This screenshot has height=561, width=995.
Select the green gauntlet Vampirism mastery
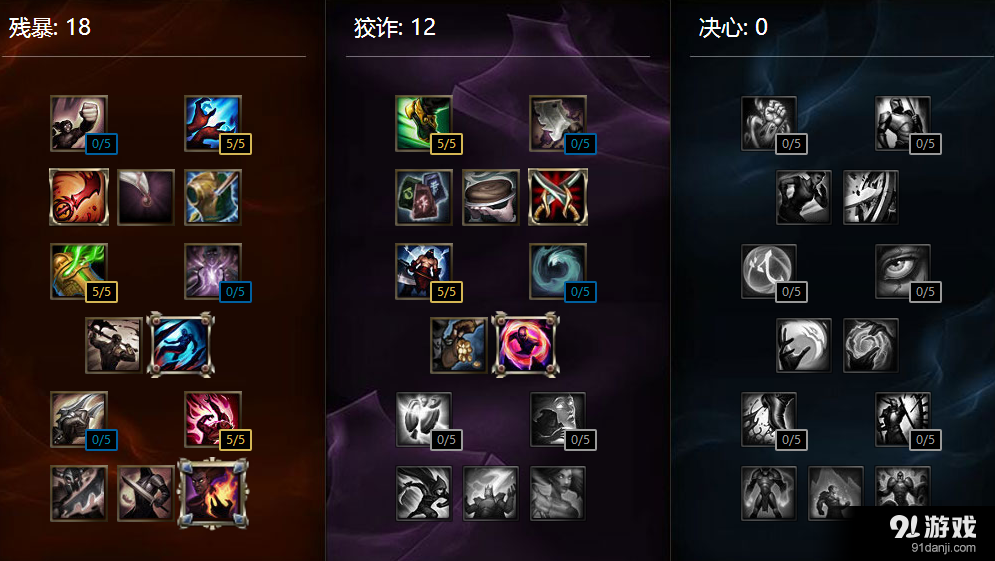pos(79,271)
